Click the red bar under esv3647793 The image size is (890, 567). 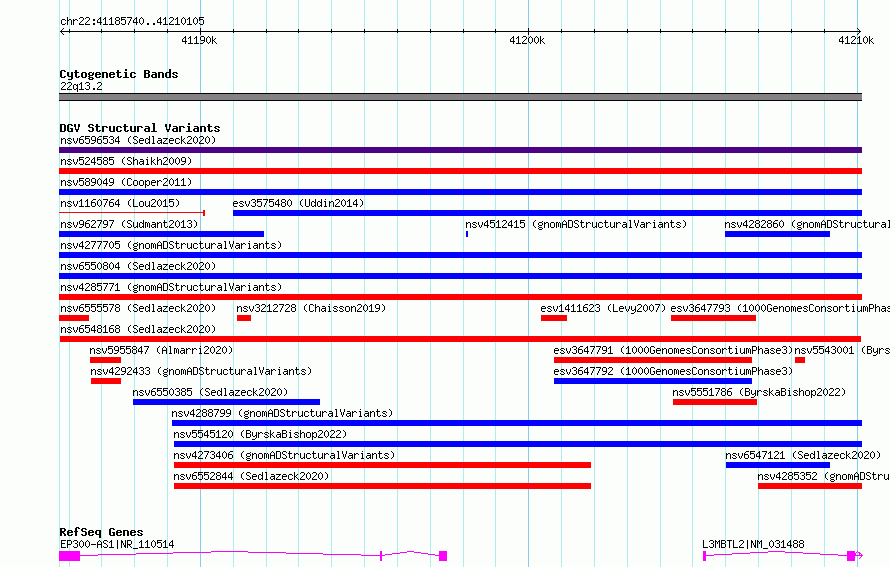click(713, 318)
